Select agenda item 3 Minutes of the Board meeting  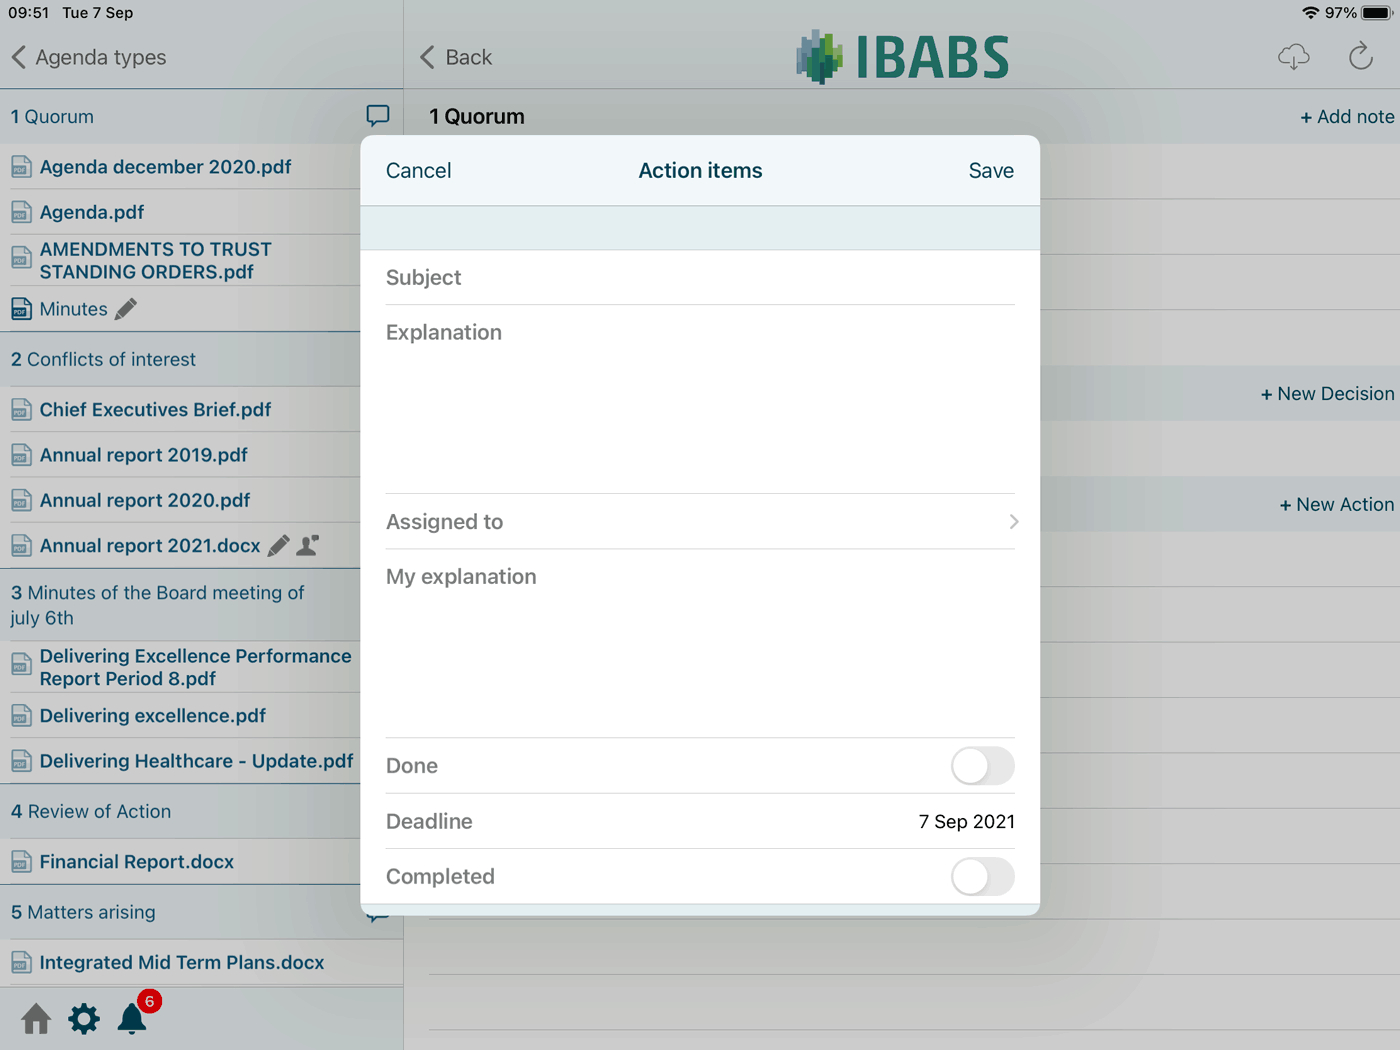(x=157, y=605)
